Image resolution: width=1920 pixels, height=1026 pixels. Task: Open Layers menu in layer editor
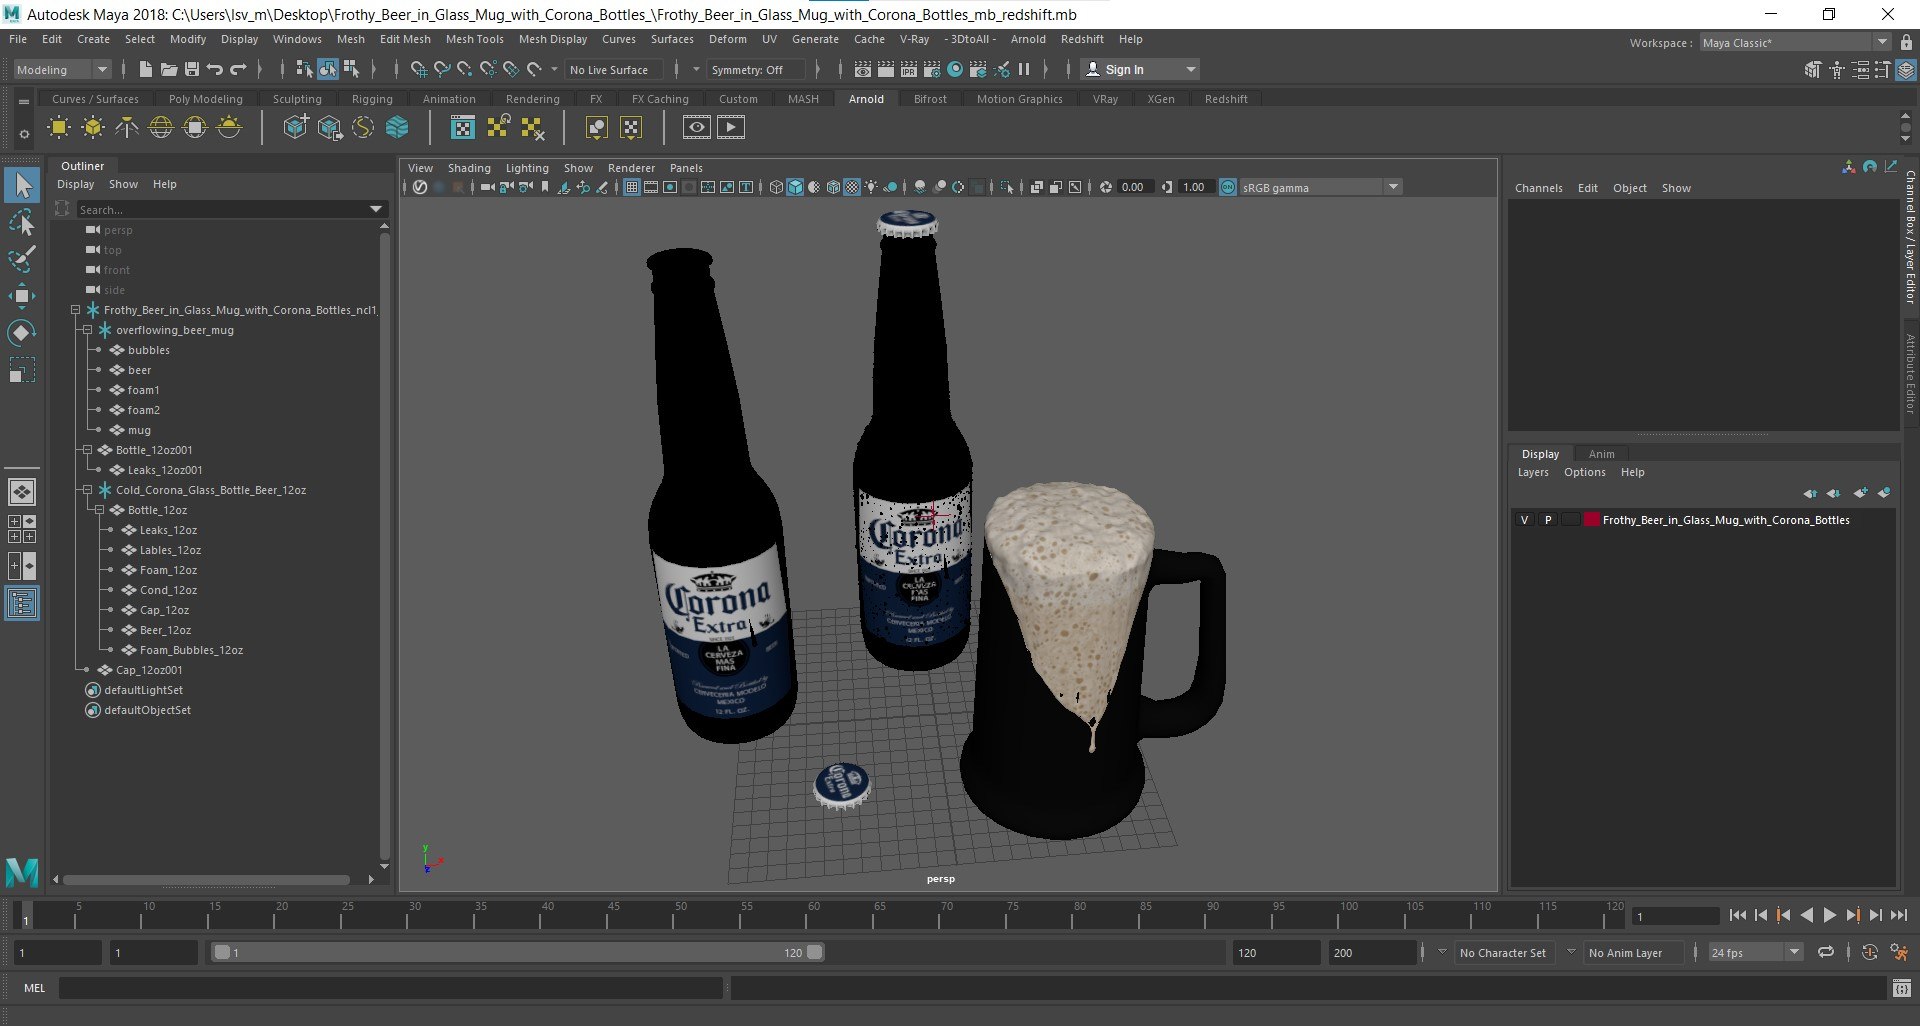[1533, 472]
